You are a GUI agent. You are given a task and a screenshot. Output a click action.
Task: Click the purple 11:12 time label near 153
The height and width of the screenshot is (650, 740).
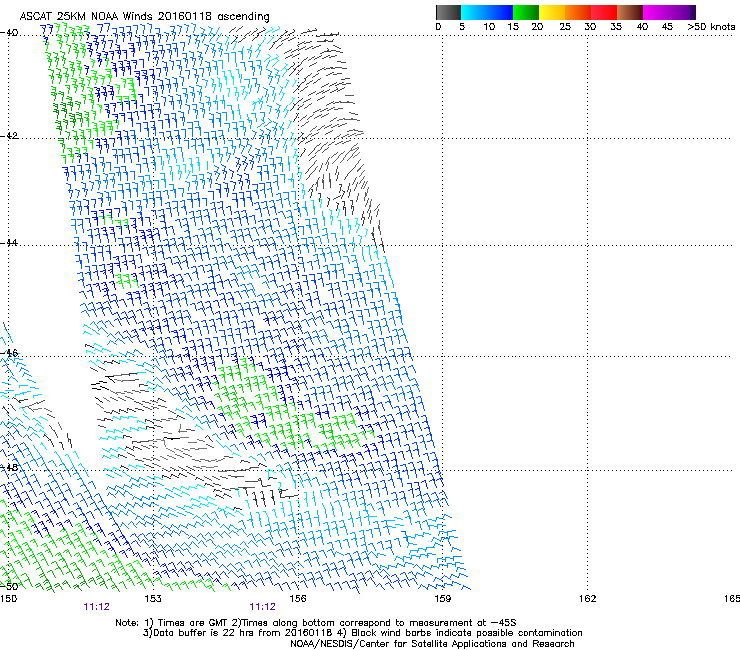point(96,607)
